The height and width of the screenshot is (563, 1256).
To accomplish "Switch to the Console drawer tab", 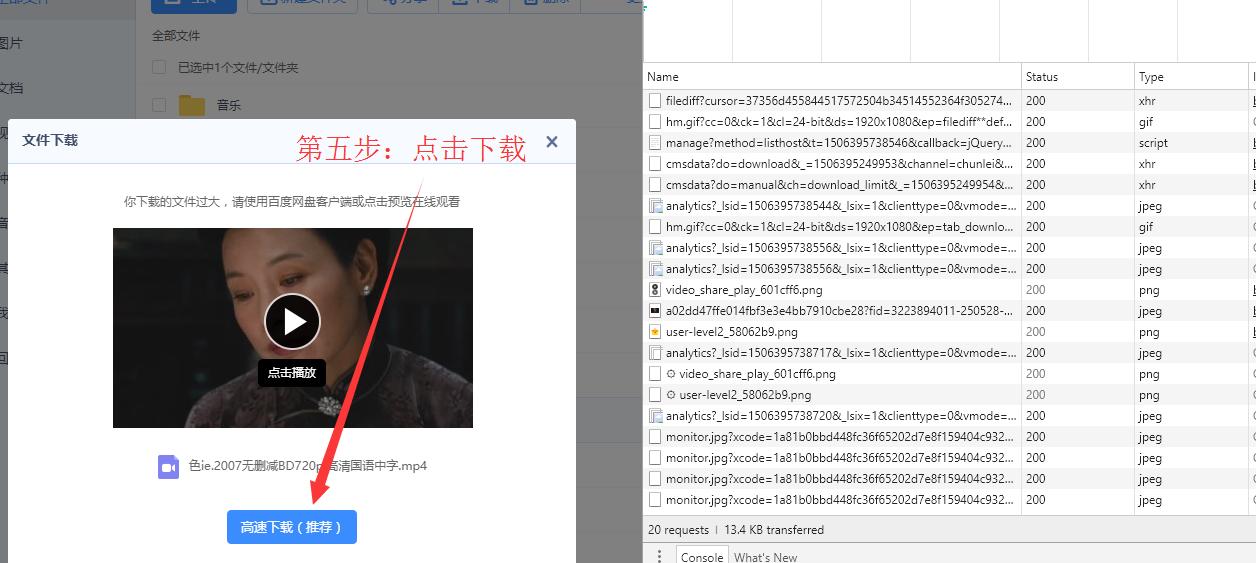I will pyautogui.click(x=702, y=557).
